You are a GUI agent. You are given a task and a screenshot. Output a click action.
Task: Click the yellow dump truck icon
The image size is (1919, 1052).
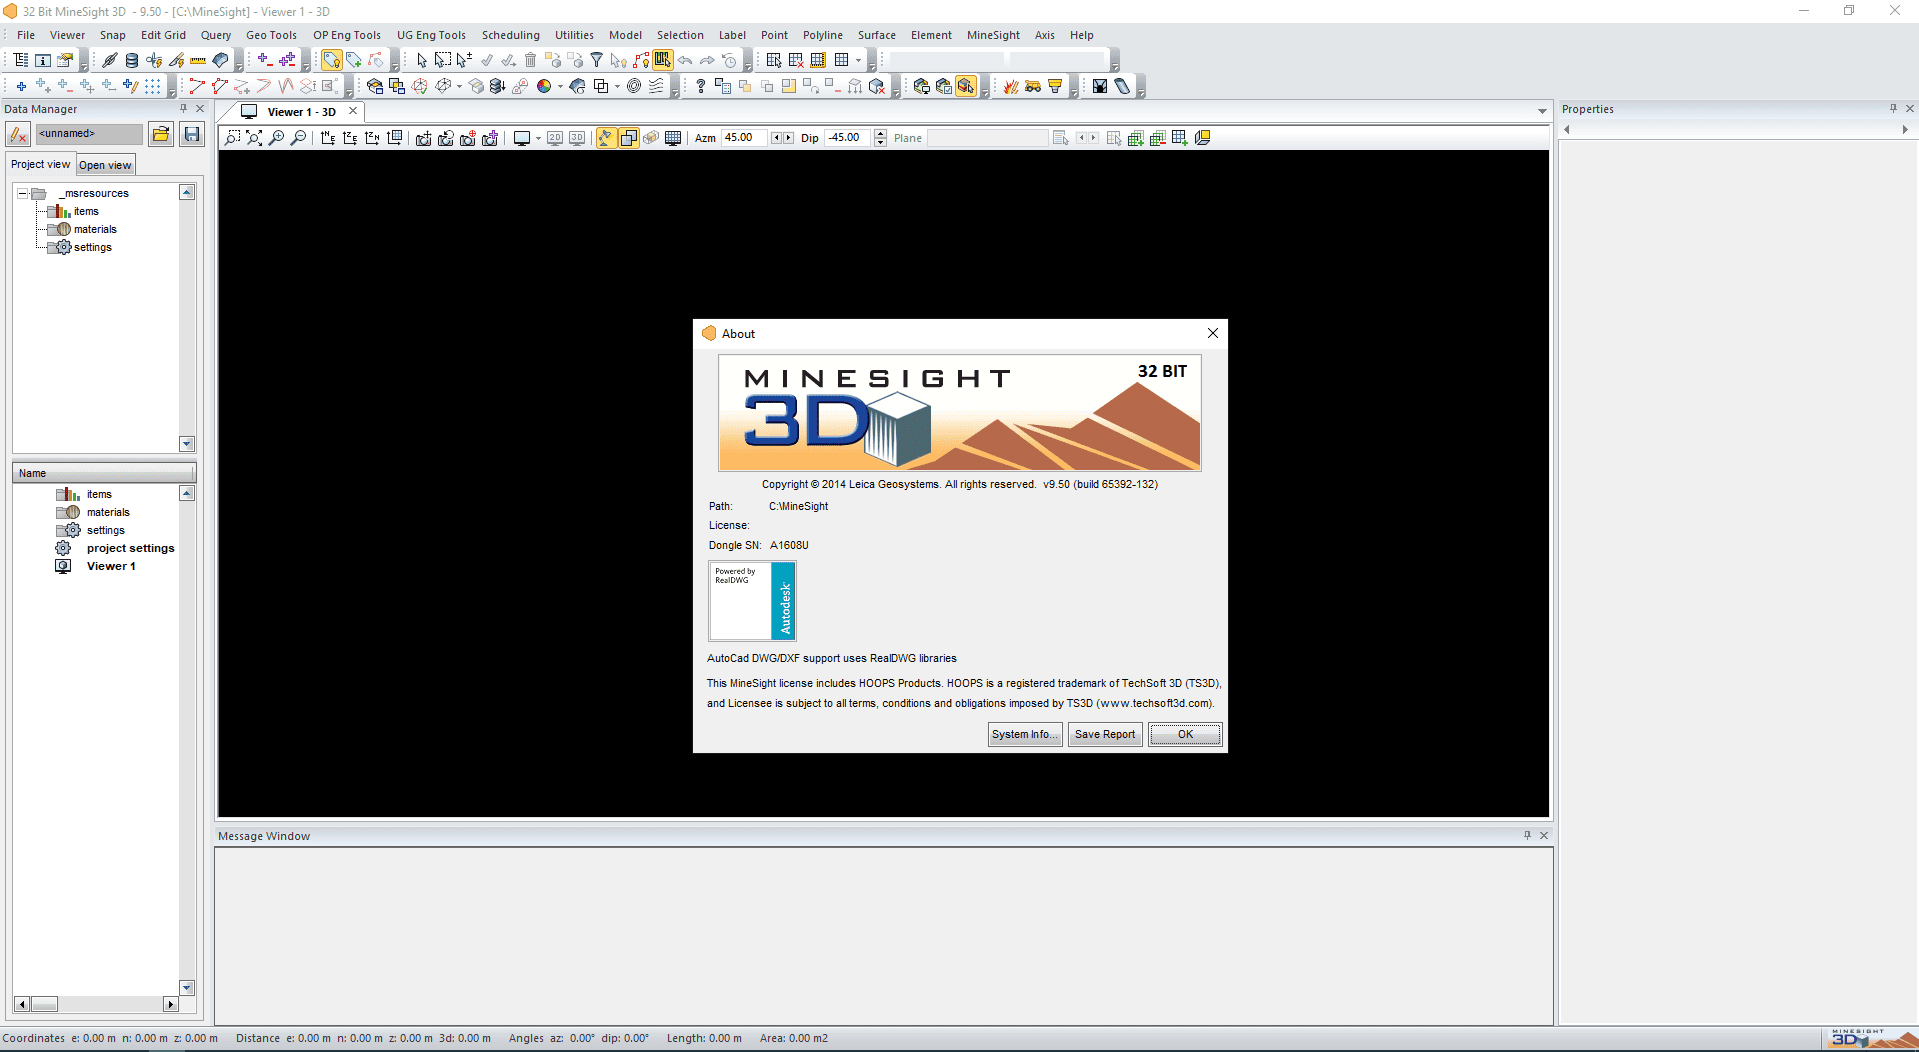(x=1033, y=87)
